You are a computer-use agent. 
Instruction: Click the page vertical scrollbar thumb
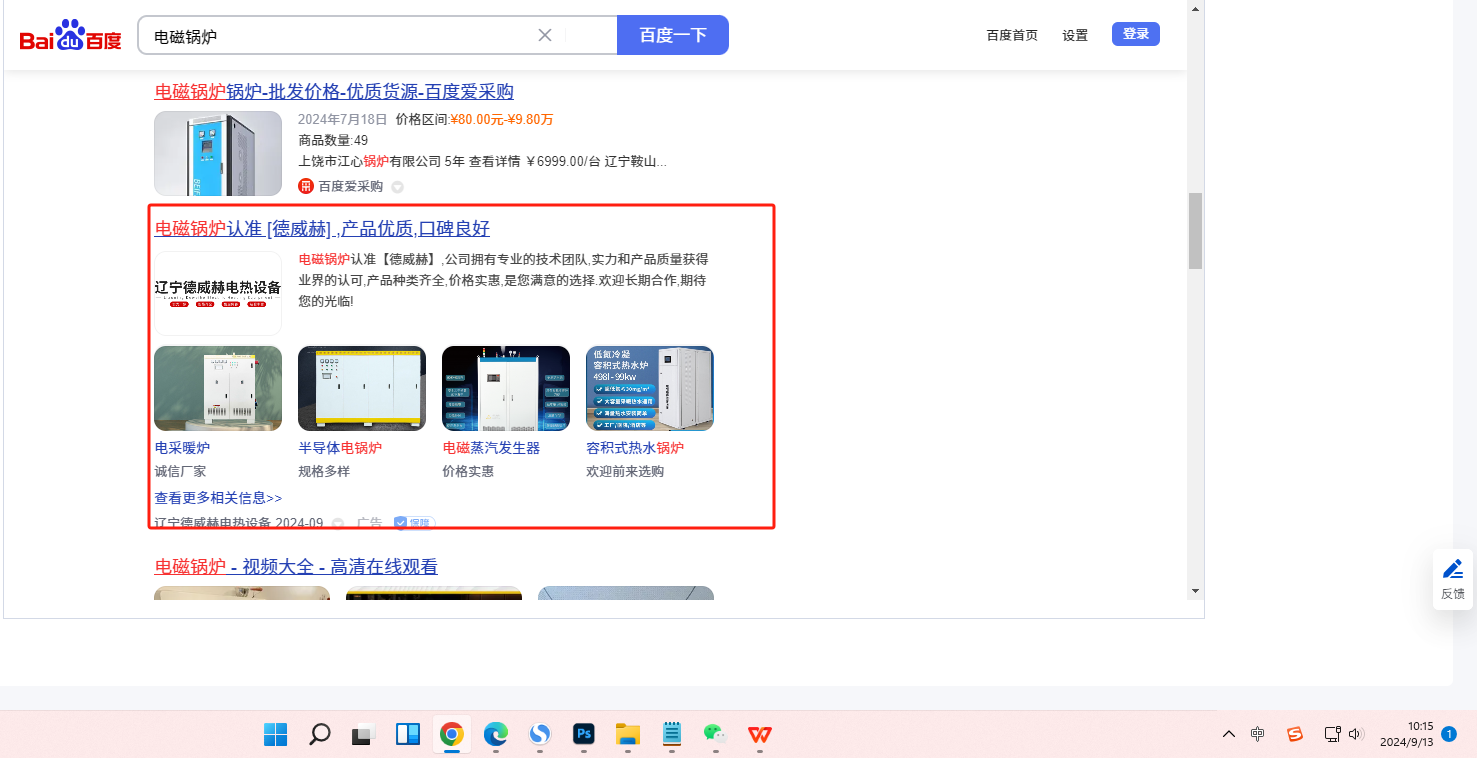(1195, 230)
